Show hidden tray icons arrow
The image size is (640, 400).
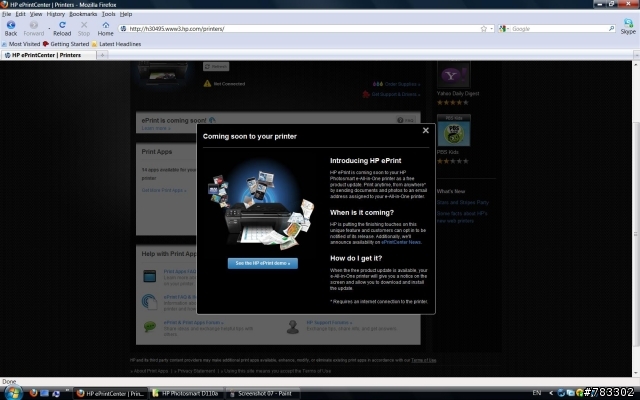click(x=551, y=393)
